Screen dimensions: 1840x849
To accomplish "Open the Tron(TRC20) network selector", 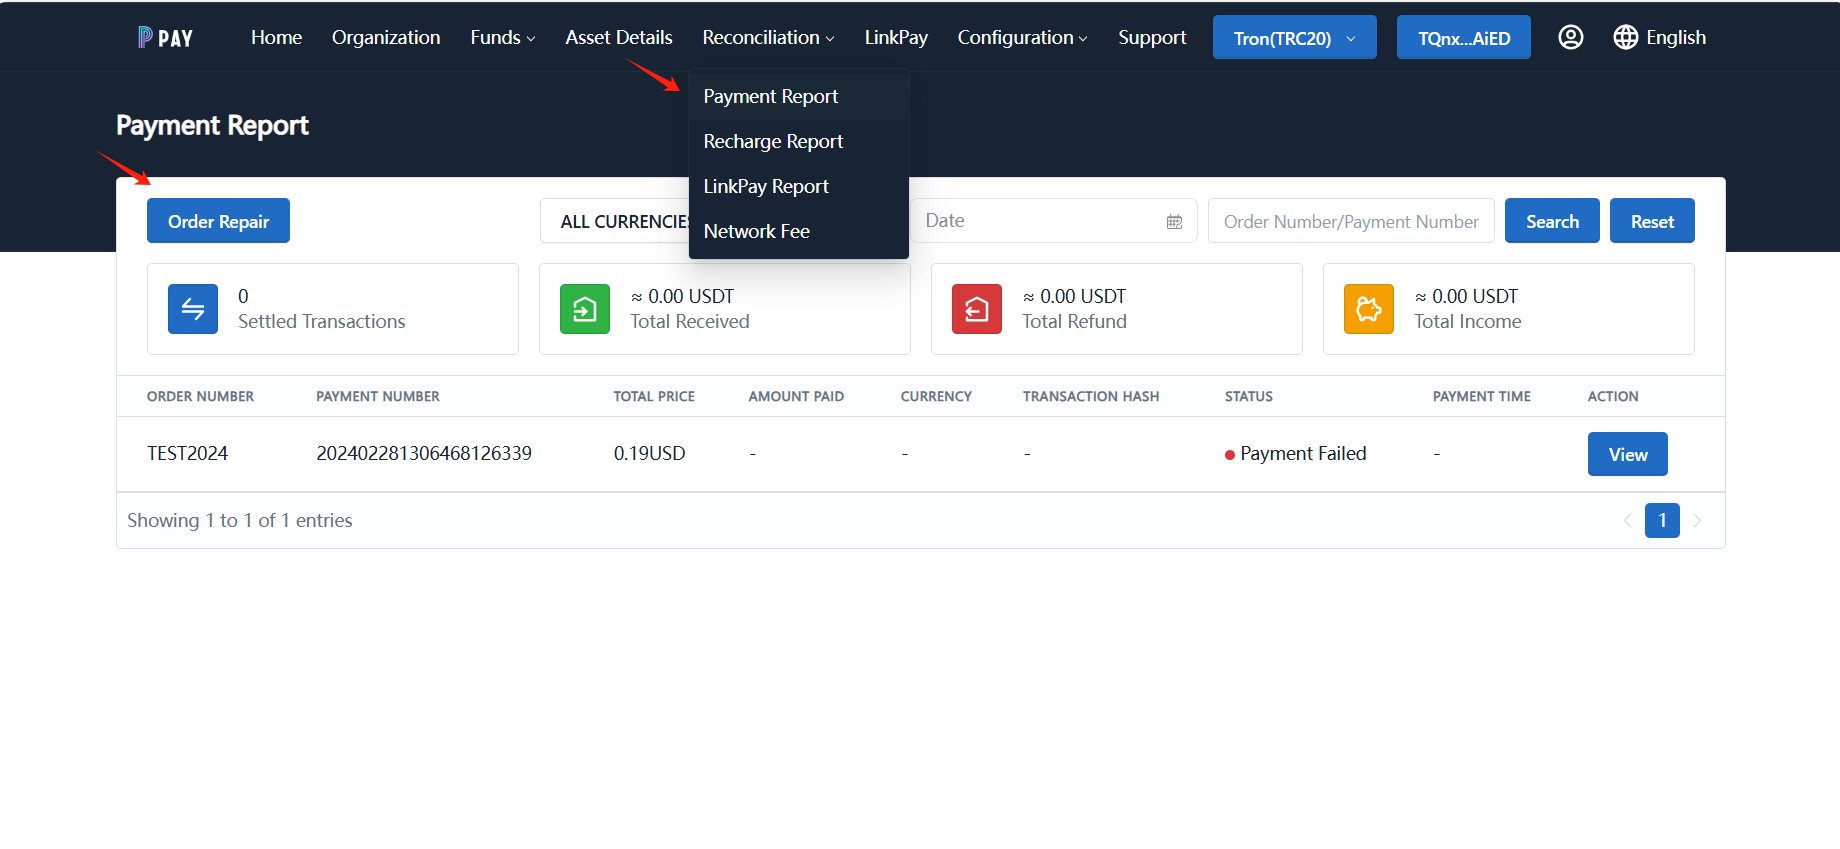I will (x=1295, y=37).
